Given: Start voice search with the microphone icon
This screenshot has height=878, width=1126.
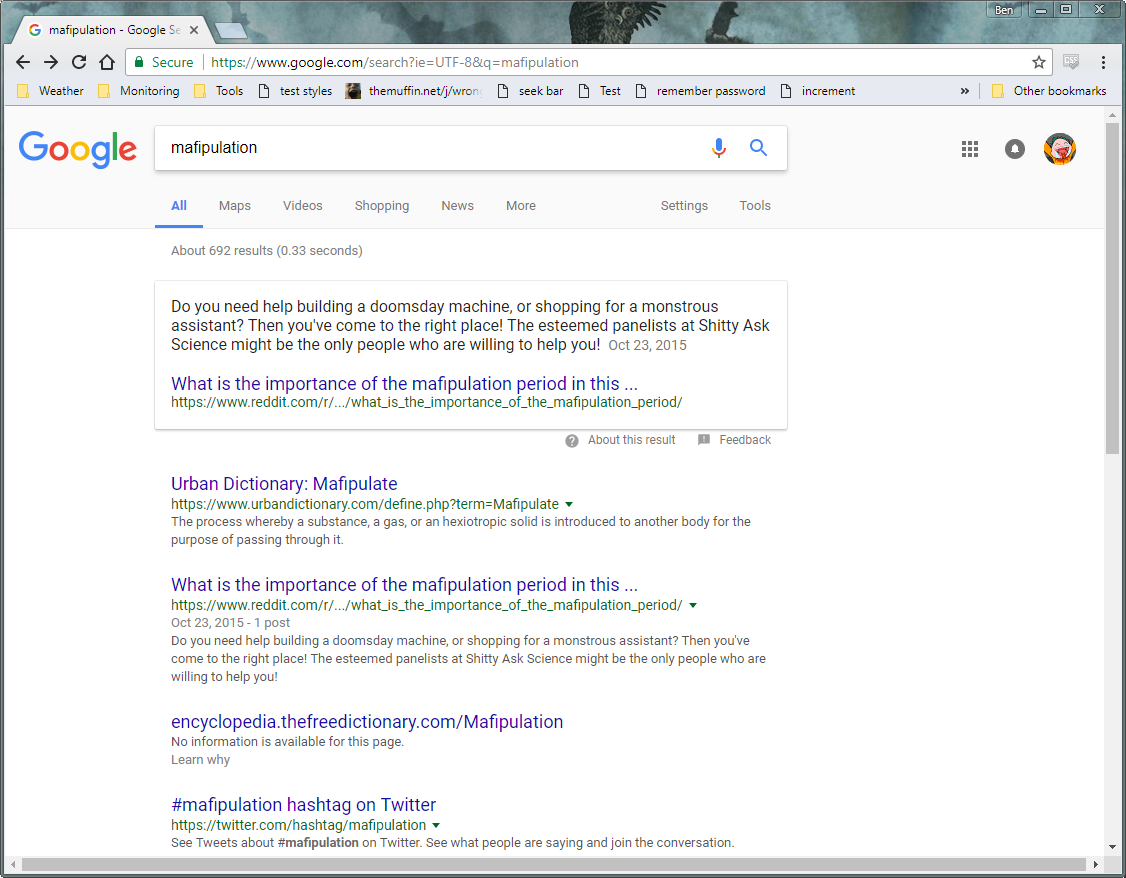Looking at the screenshot, I should click(x=719, y=148).
